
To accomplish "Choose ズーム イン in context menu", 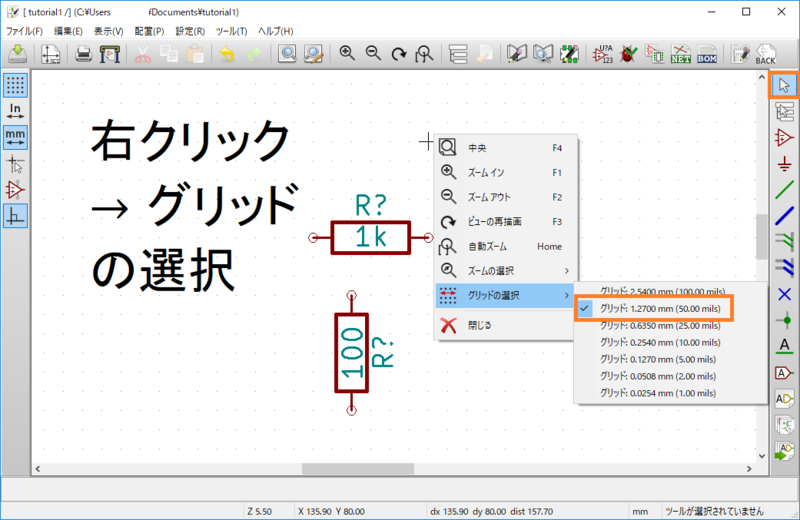I will click(x=506, y=172).
